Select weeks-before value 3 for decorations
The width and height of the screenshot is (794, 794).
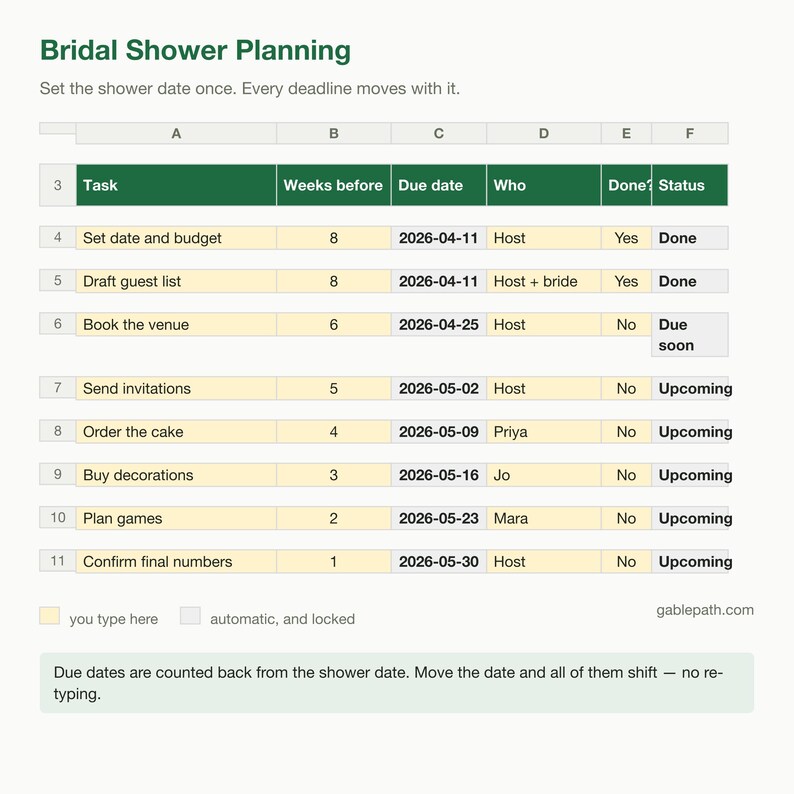(334, 475)
